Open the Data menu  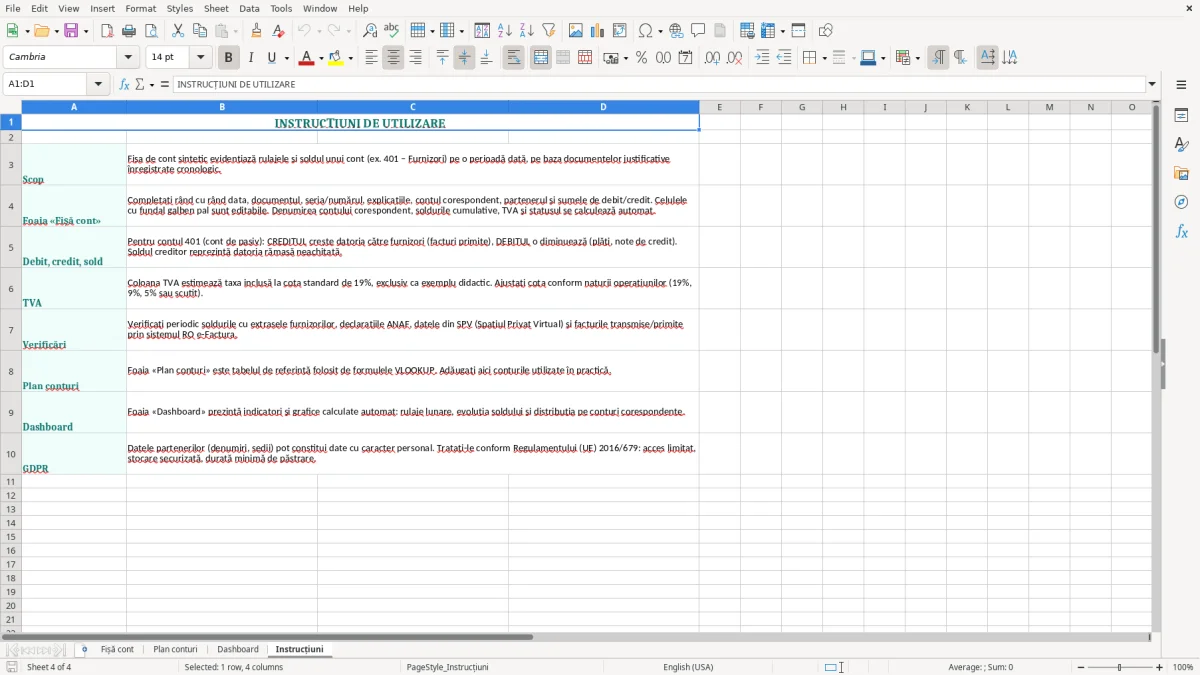(x=249, y=8)
